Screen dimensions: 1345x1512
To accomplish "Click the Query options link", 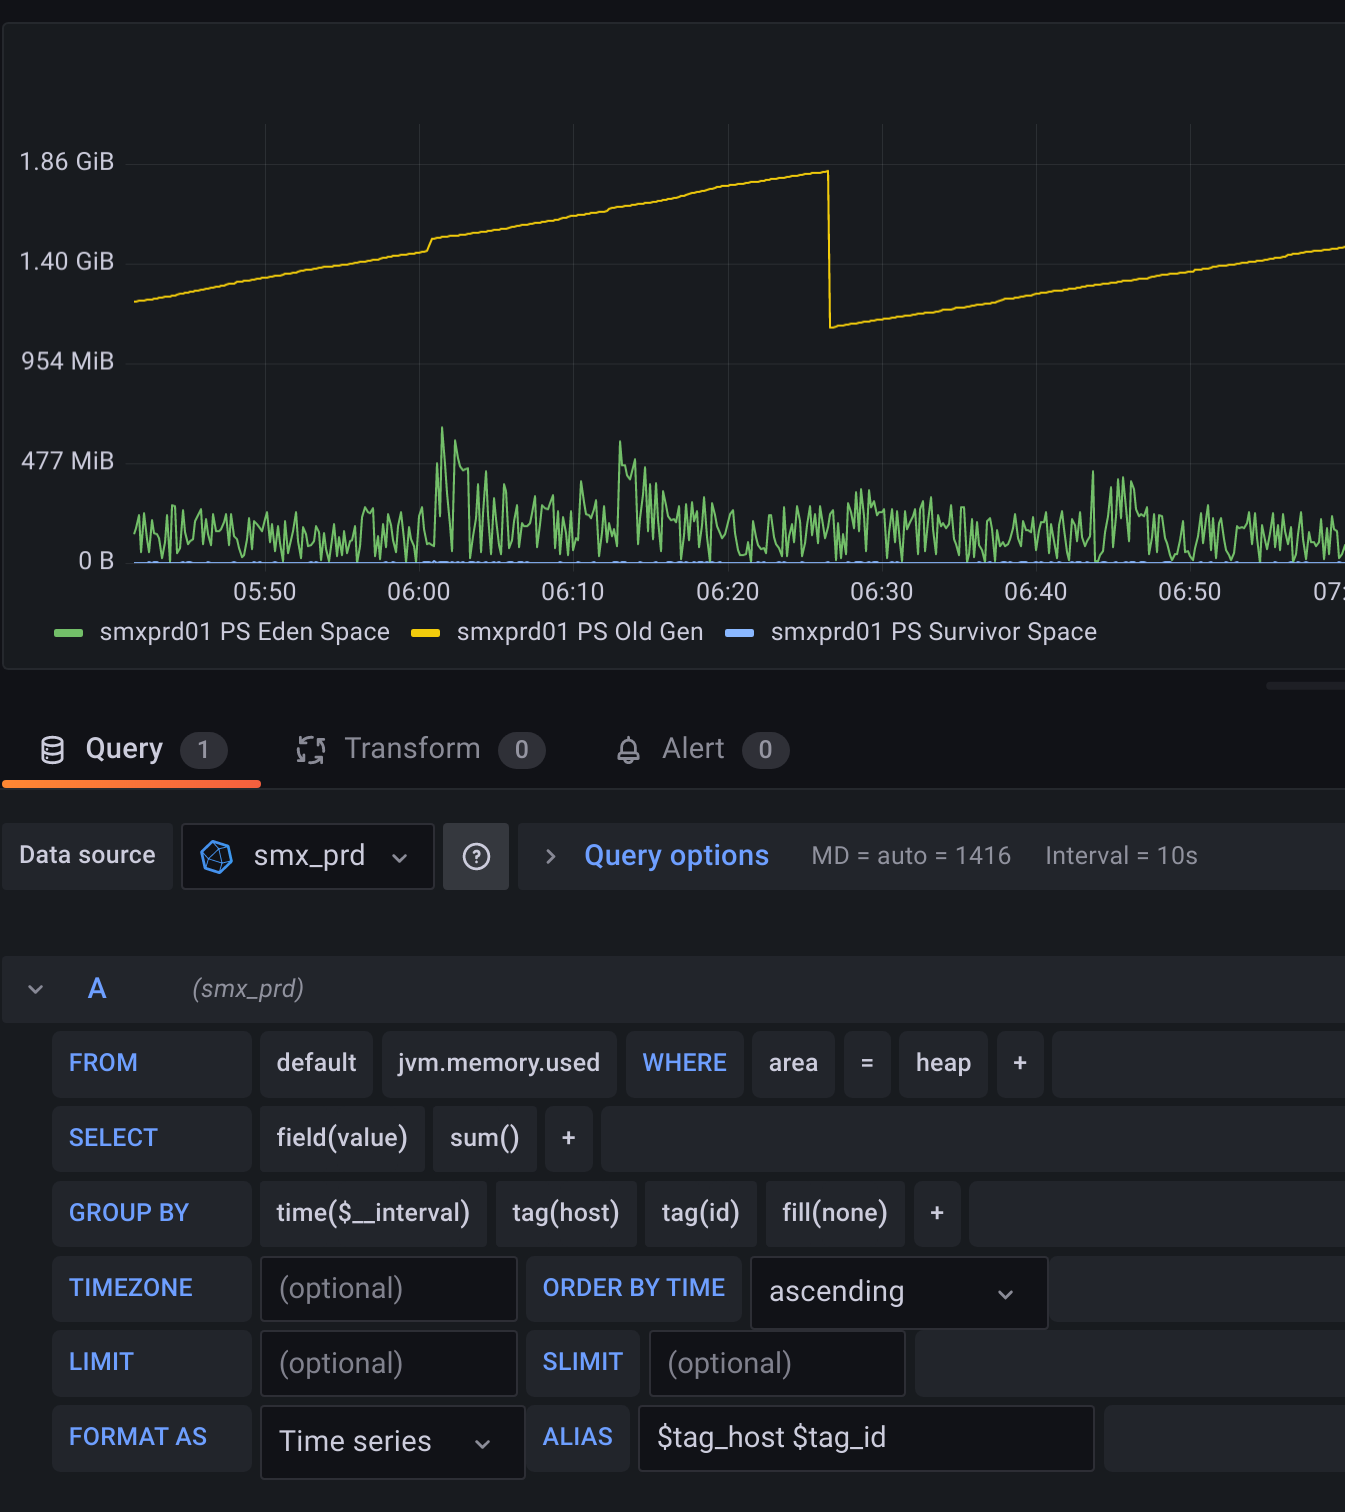I will (x=676, y=856).
